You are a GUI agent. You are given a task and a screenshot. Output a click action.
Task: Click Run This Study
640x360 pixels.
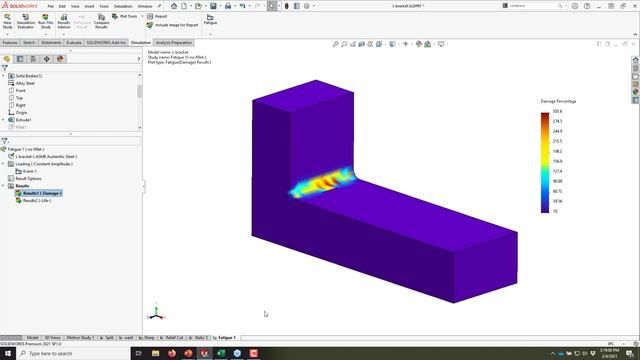[45, 20]
